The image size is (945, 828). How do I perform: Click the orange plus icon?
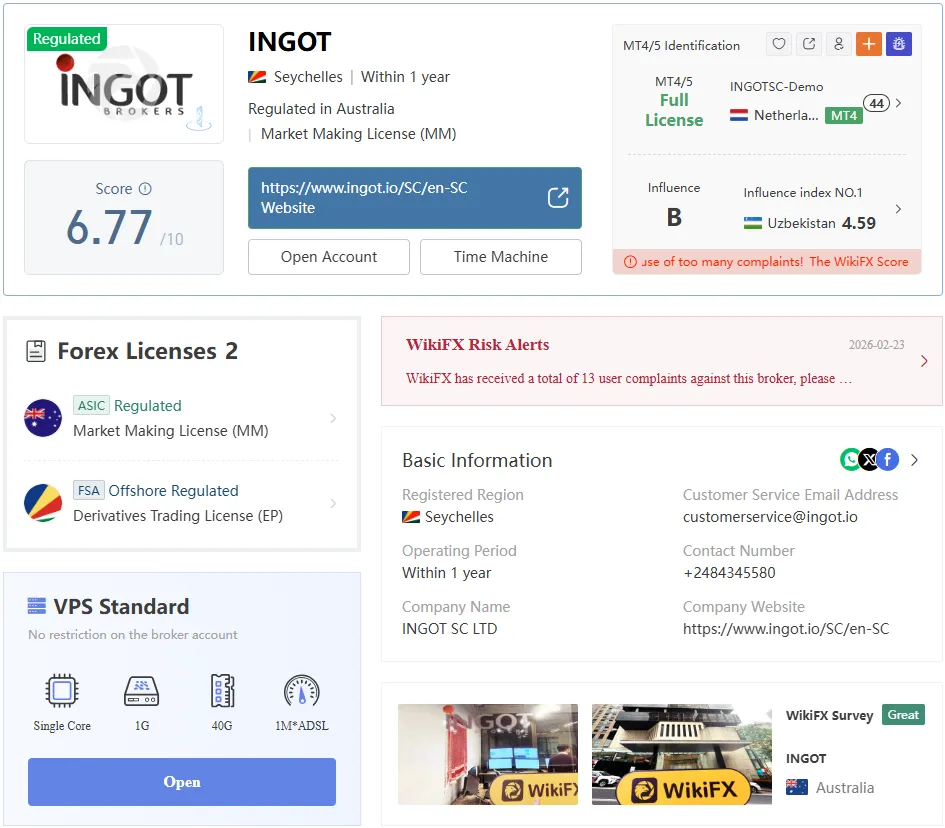(x=868, y=43)
